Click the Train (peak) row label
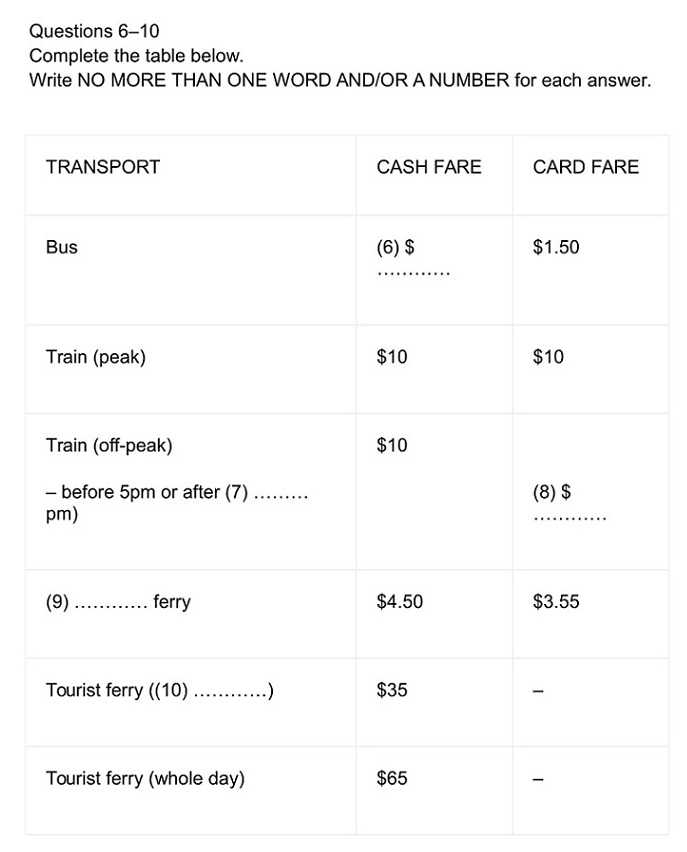 96,357
